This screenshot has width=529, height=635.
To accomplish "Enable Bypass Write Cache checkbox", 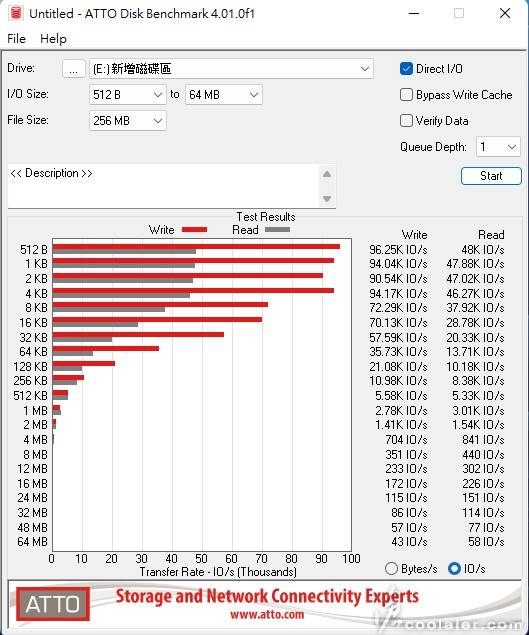I will click(x=406, y=94).
